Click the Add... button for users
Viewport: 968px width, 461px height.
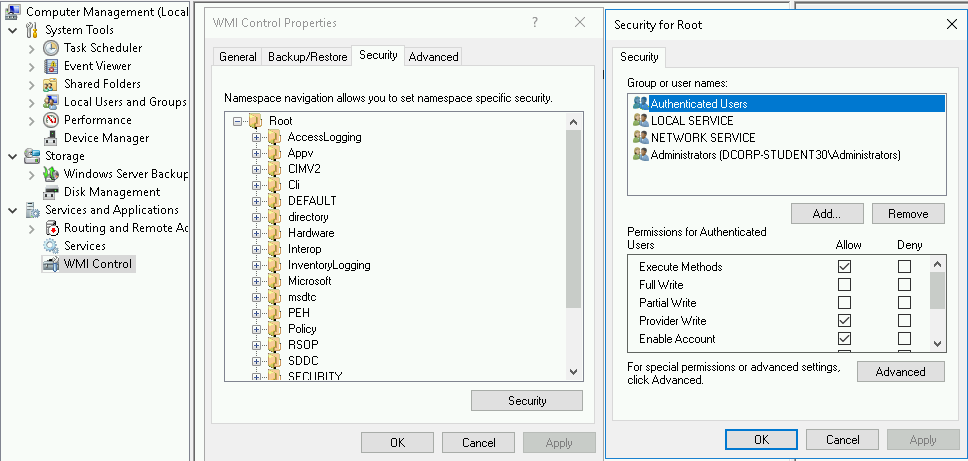coord(826,213)
